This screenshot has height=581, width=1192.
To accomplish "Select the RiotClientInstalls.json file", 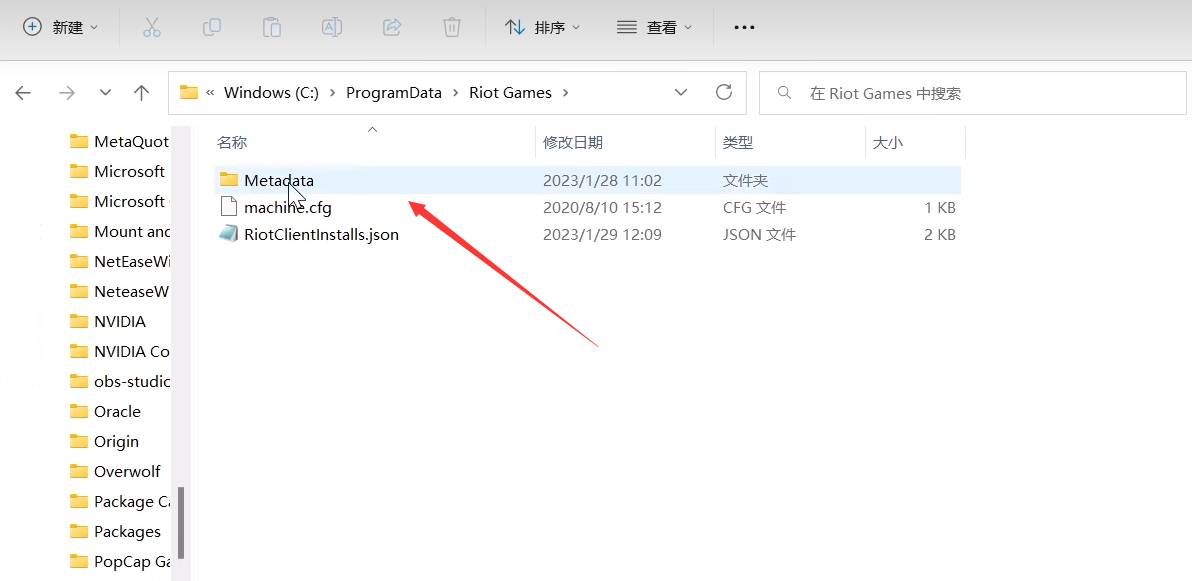I will (x=587, y=234).
